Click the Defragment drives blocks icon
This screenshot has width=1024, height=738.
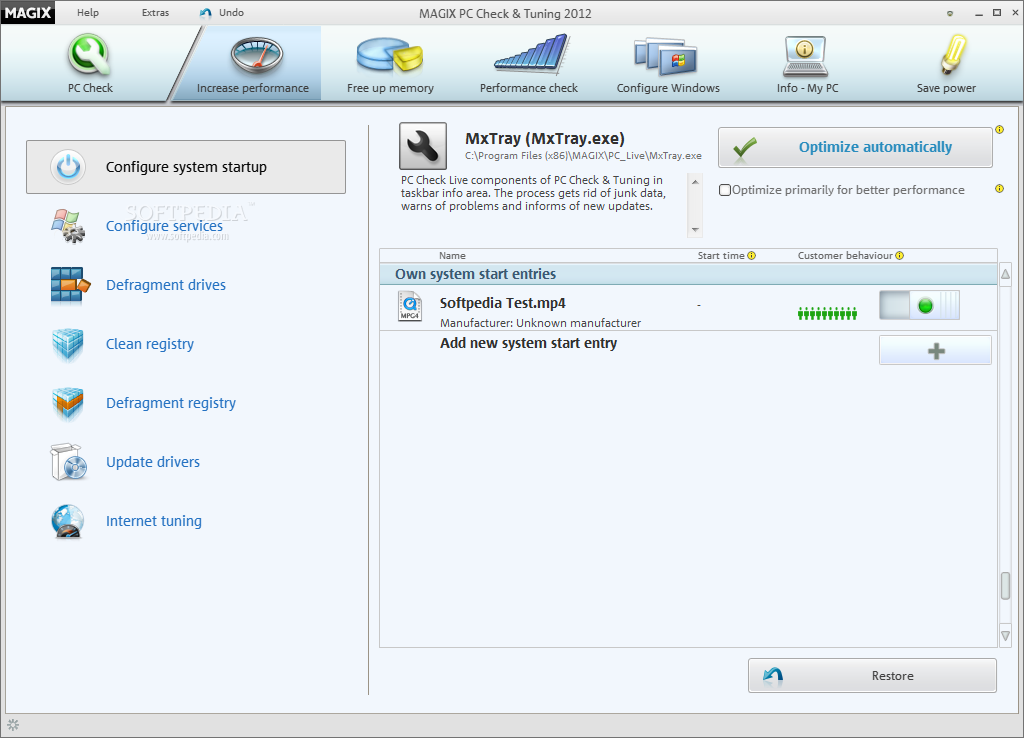[x=69, y=285]
